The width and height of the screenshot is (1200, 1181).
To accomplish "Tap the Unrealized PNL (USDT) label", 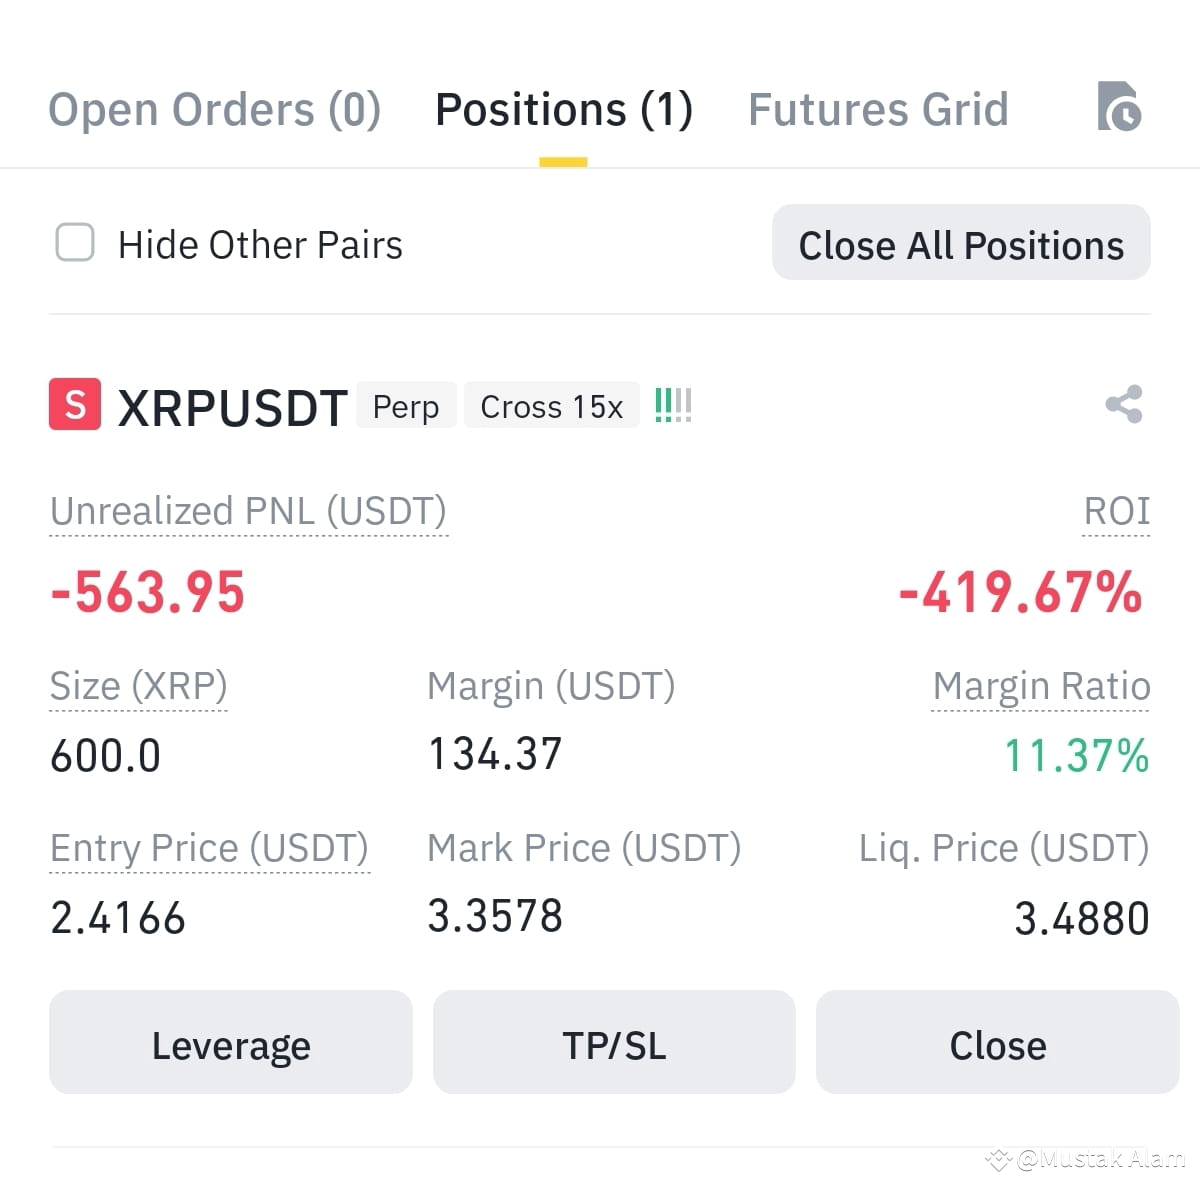I will [x=249, y=512].
